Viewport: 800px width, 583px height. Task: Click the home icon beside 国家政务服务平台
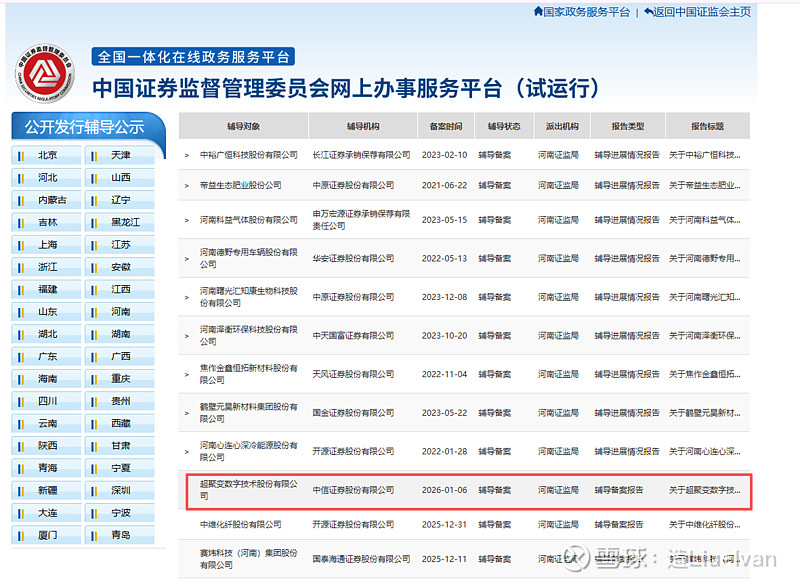click(538, 11)
